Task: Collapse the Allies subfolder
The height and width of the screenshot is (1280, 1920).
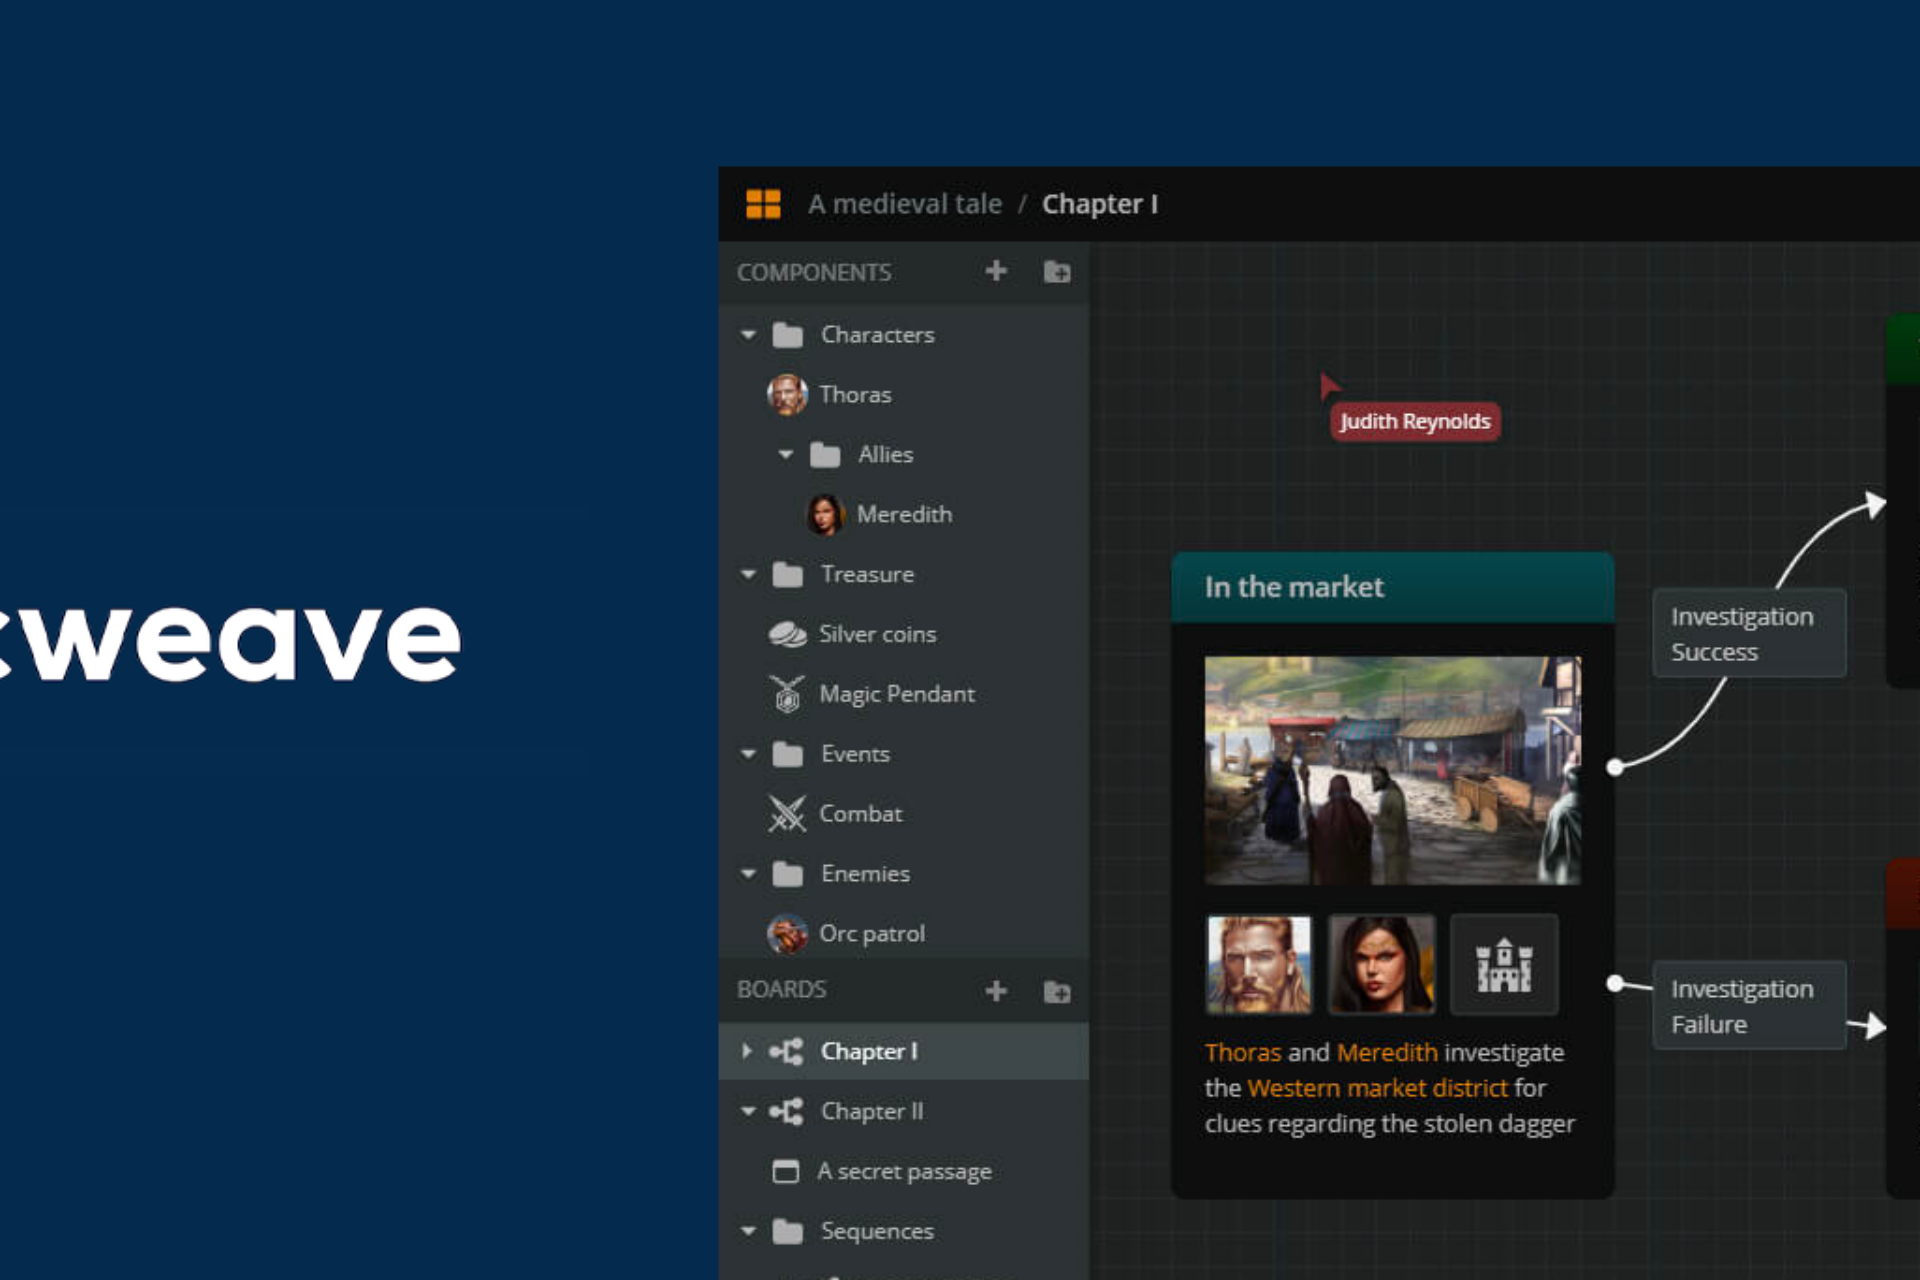Action: (x=786, y=455)
